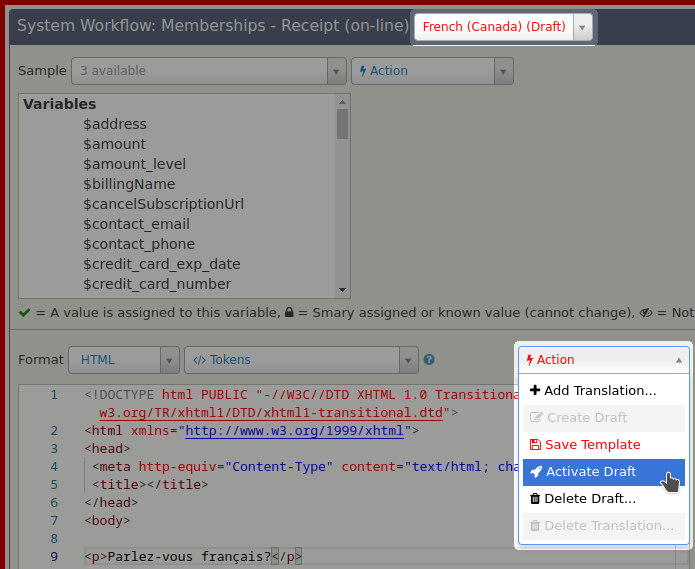Select the $contact_email variable
The image size is (695, 569).
point(136,224)
